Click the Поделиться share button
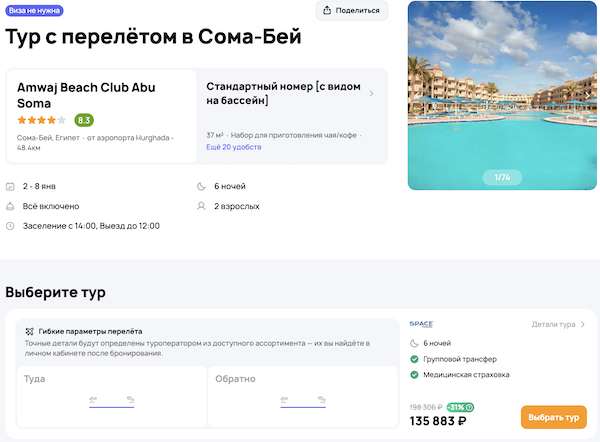Image resolution: width=600 pixels, height=442 pixels. pyautogui.click(x=352, y=11)
